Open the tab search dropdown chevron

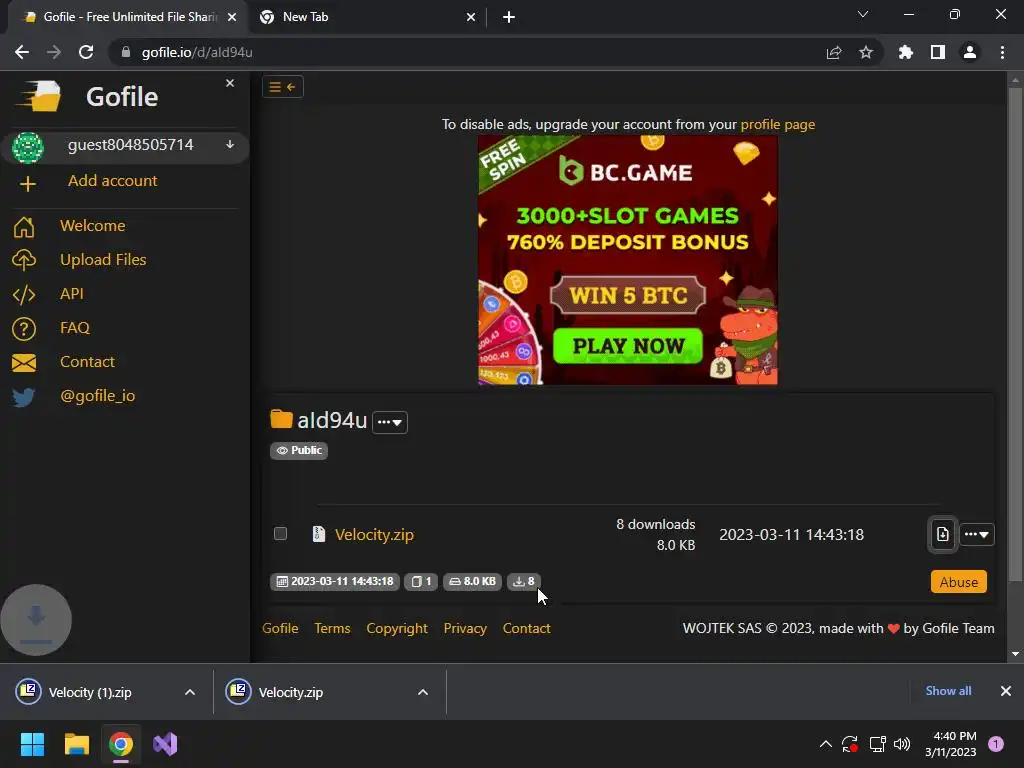pos(863,14)
